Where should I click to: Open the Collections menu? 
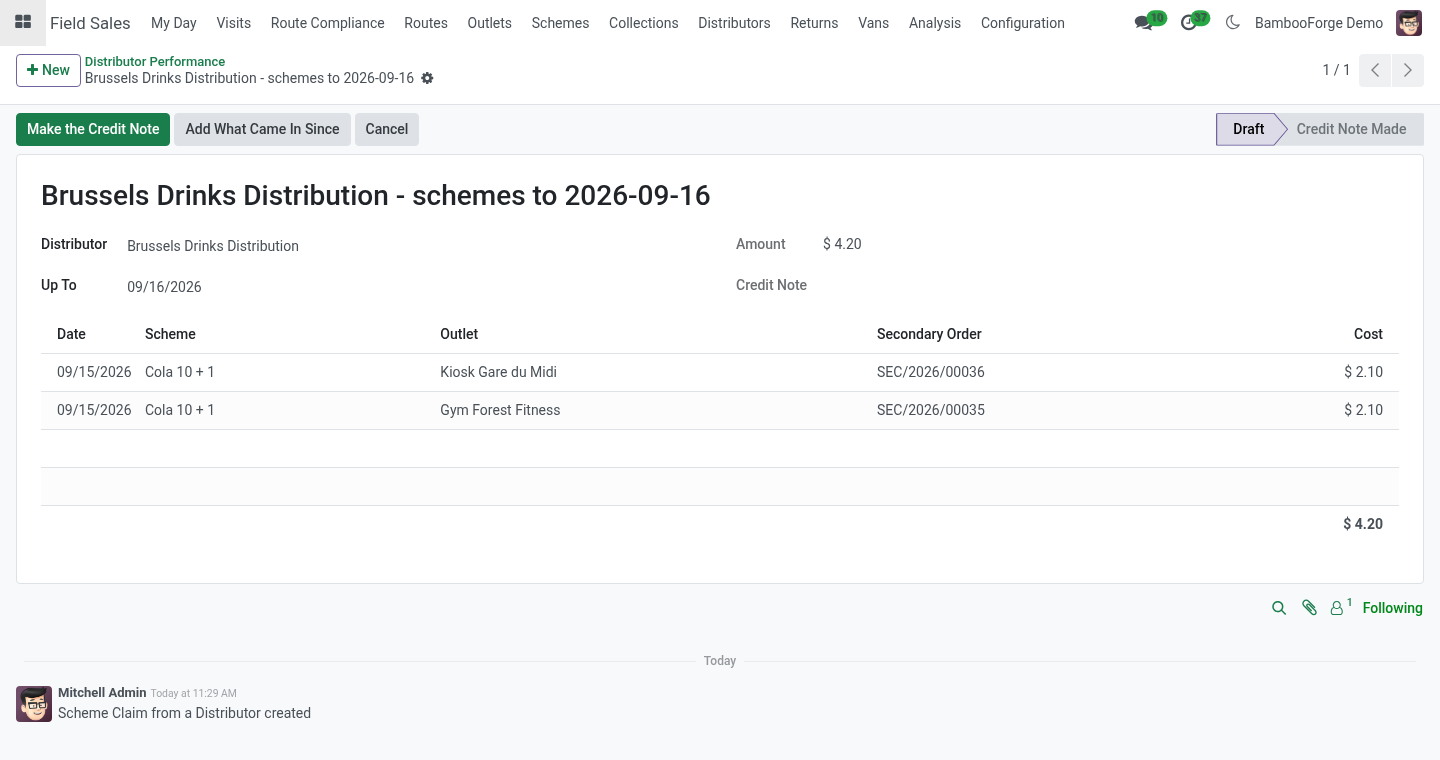tap(643, 23)
